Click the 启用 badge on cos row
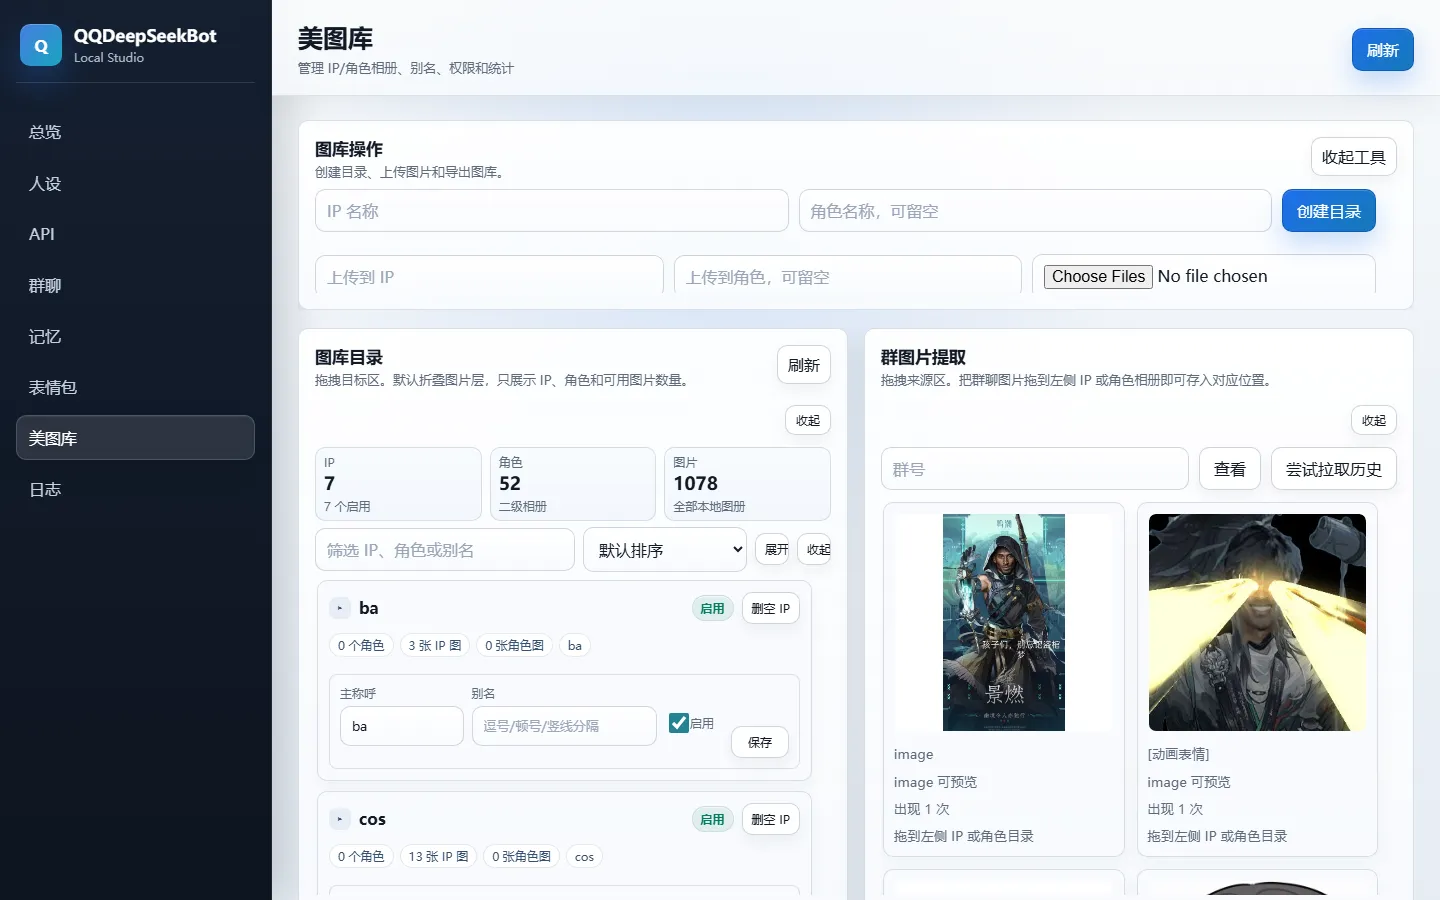The width and height of the screenshot is (1440, 900). tap(712, 819)
